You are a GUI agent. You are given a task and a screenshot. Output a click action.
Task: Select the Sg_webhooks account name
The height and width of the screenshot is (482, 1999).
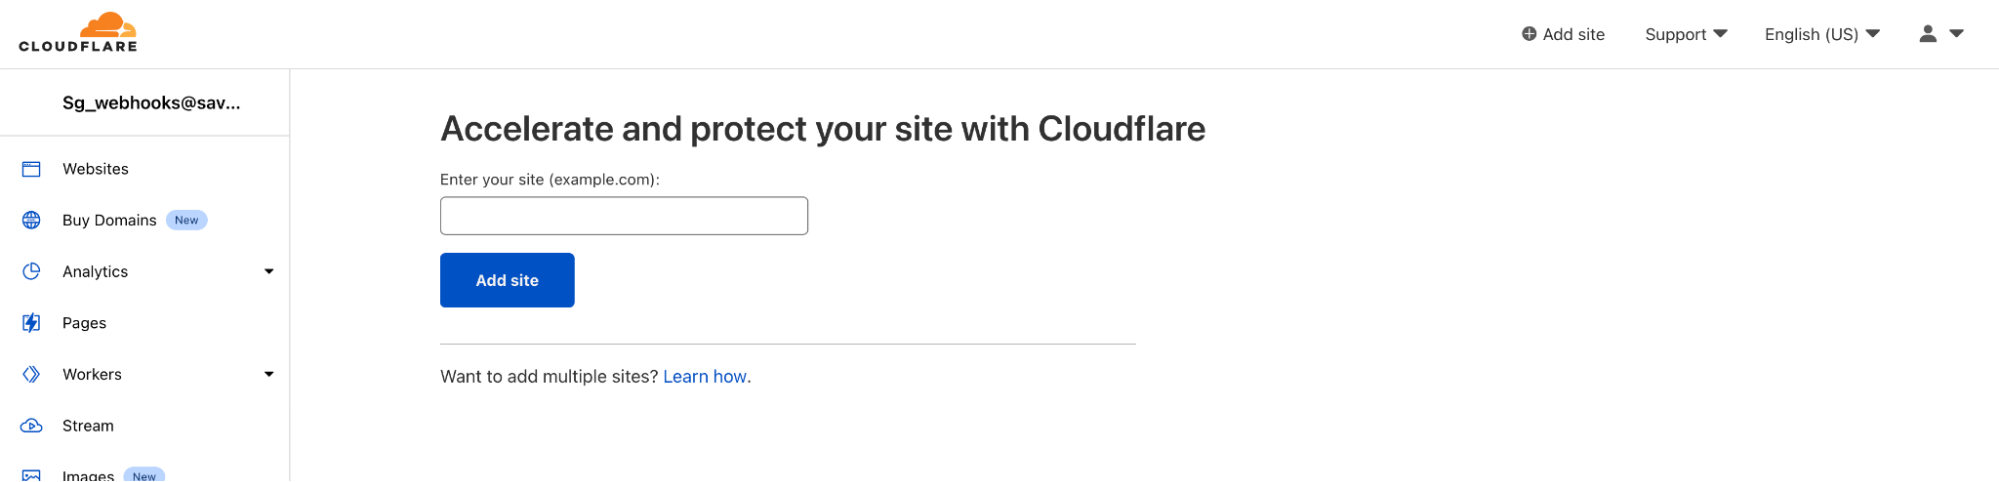coord(151,103)
